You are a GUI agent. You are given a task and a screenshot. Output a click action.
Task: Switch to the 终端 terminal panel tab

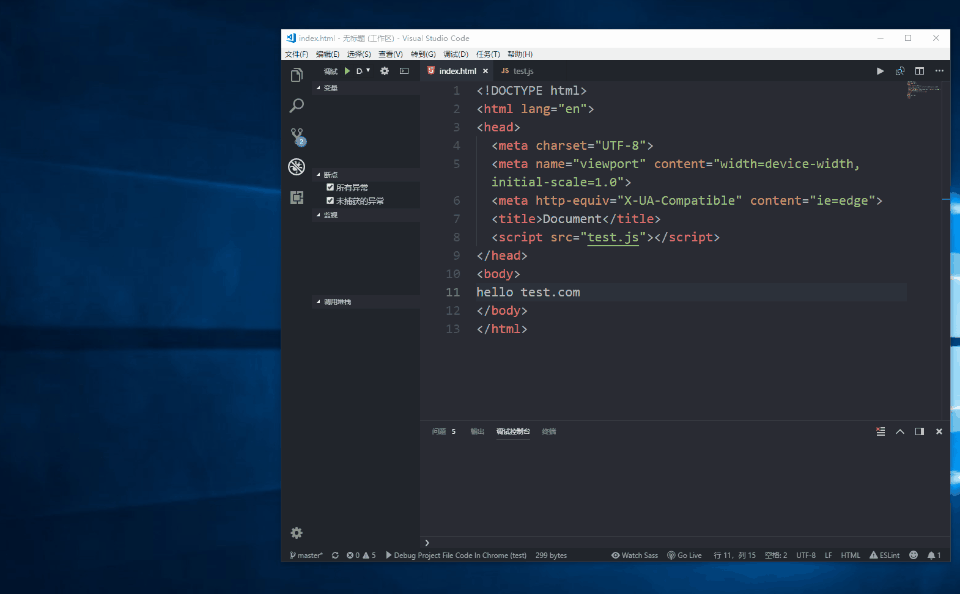[549, 432]
